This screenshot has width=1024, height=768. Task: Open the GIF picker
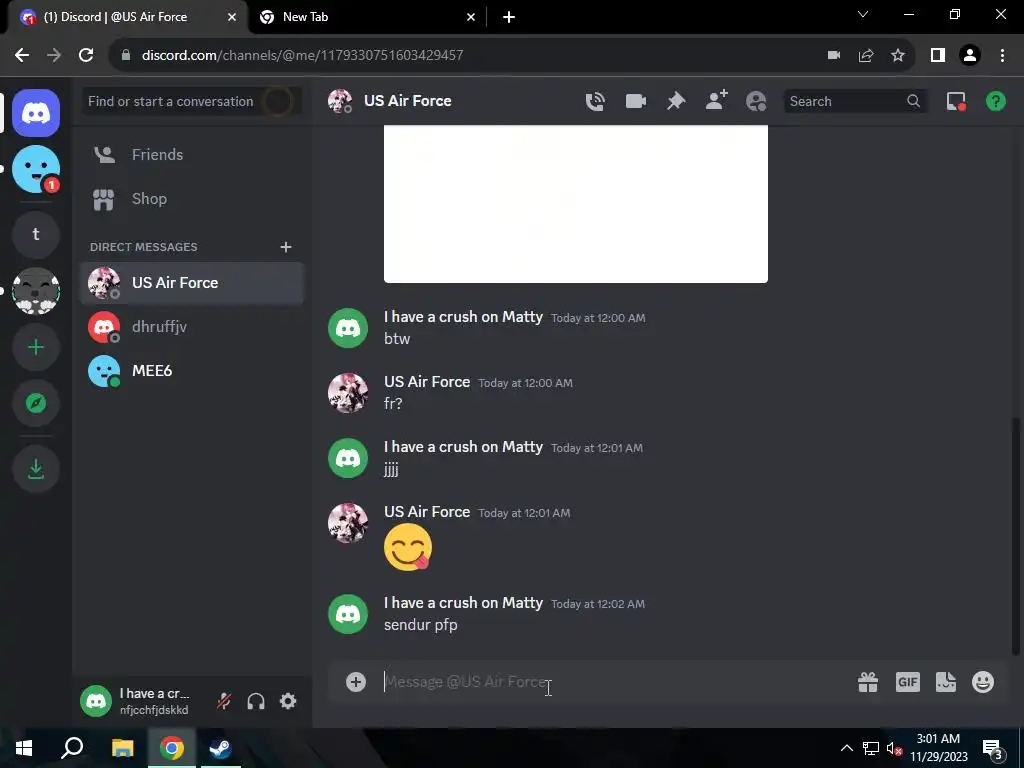(908, 682)
